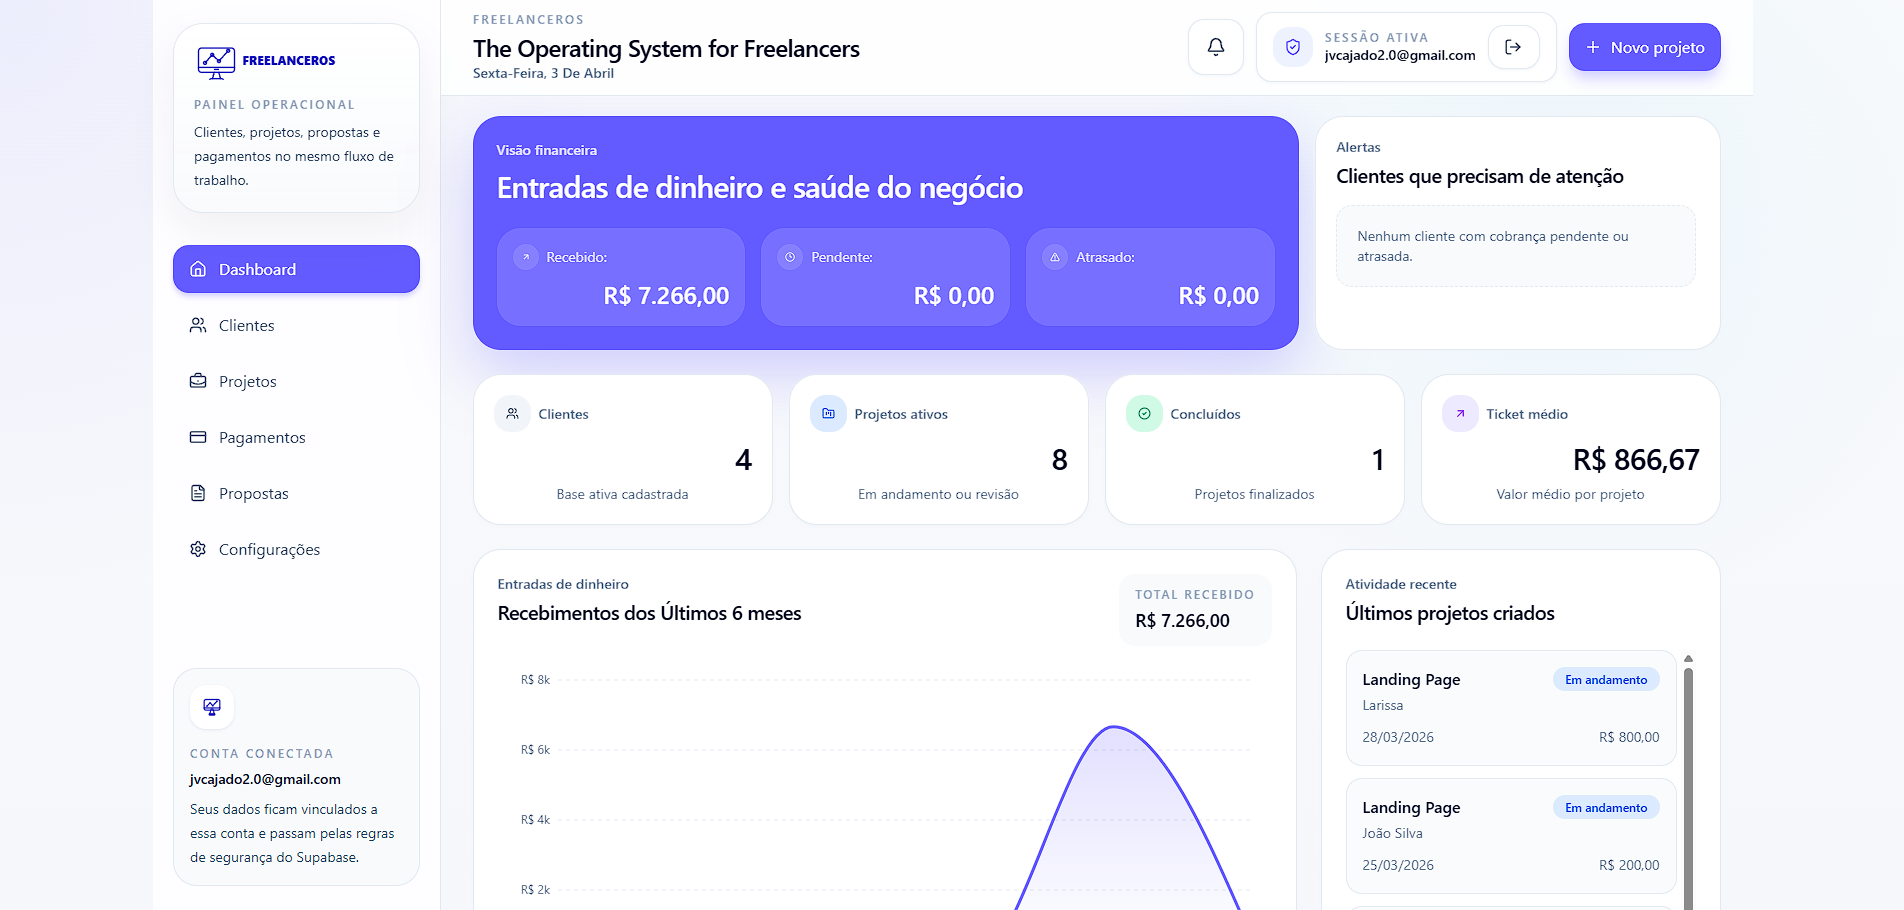Click the Propostas document icon

click(198, 493)
